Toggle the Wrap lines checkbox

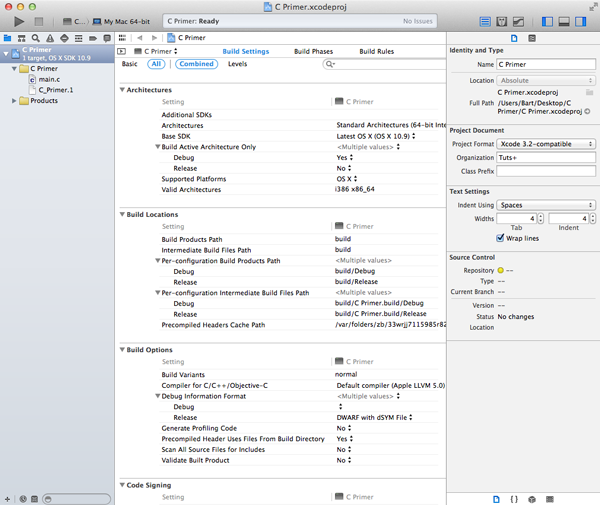500,238
